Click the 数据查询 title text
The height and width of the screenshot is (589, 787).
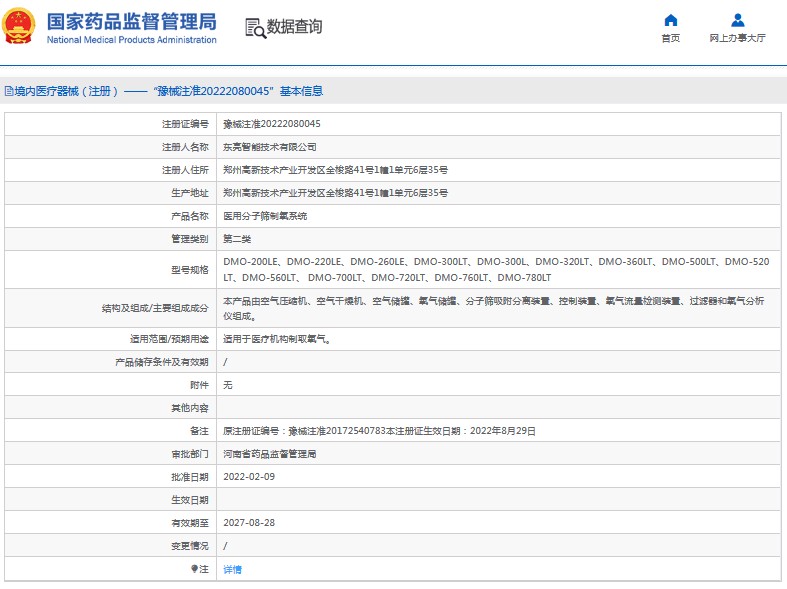click(294, 28)
